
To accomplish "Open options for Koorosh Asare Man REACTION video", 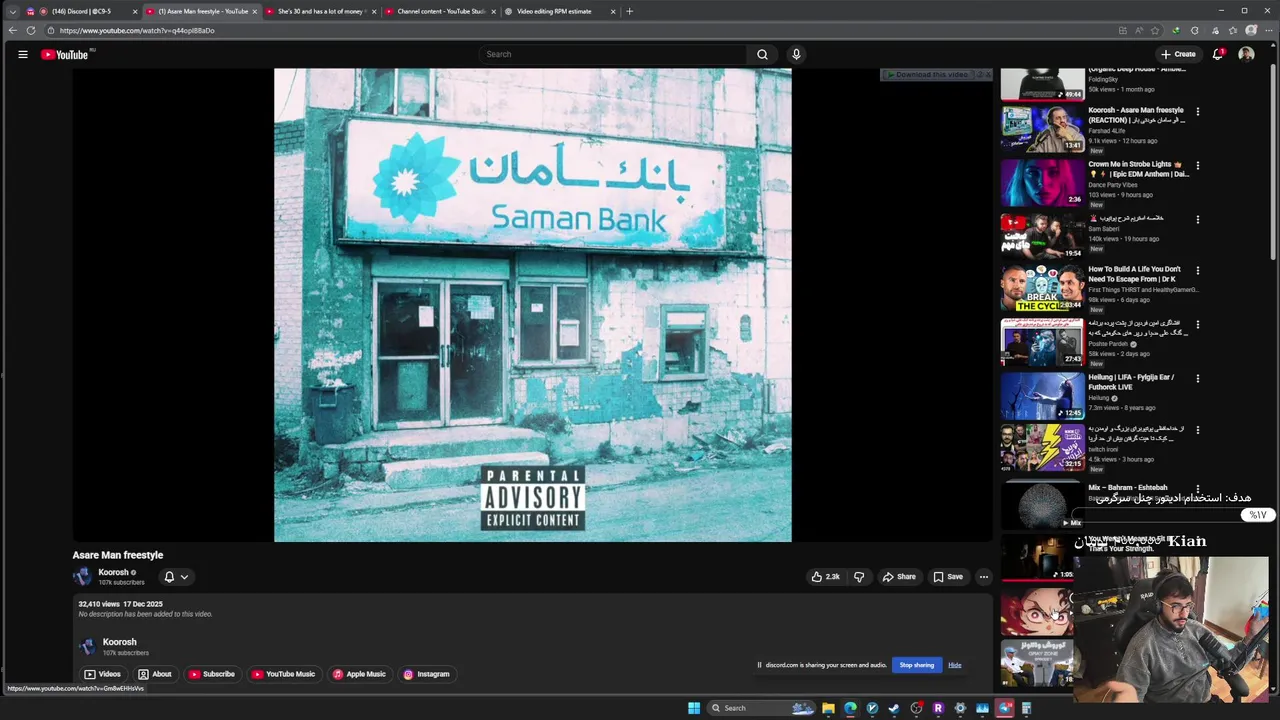I will point(1197,111).
